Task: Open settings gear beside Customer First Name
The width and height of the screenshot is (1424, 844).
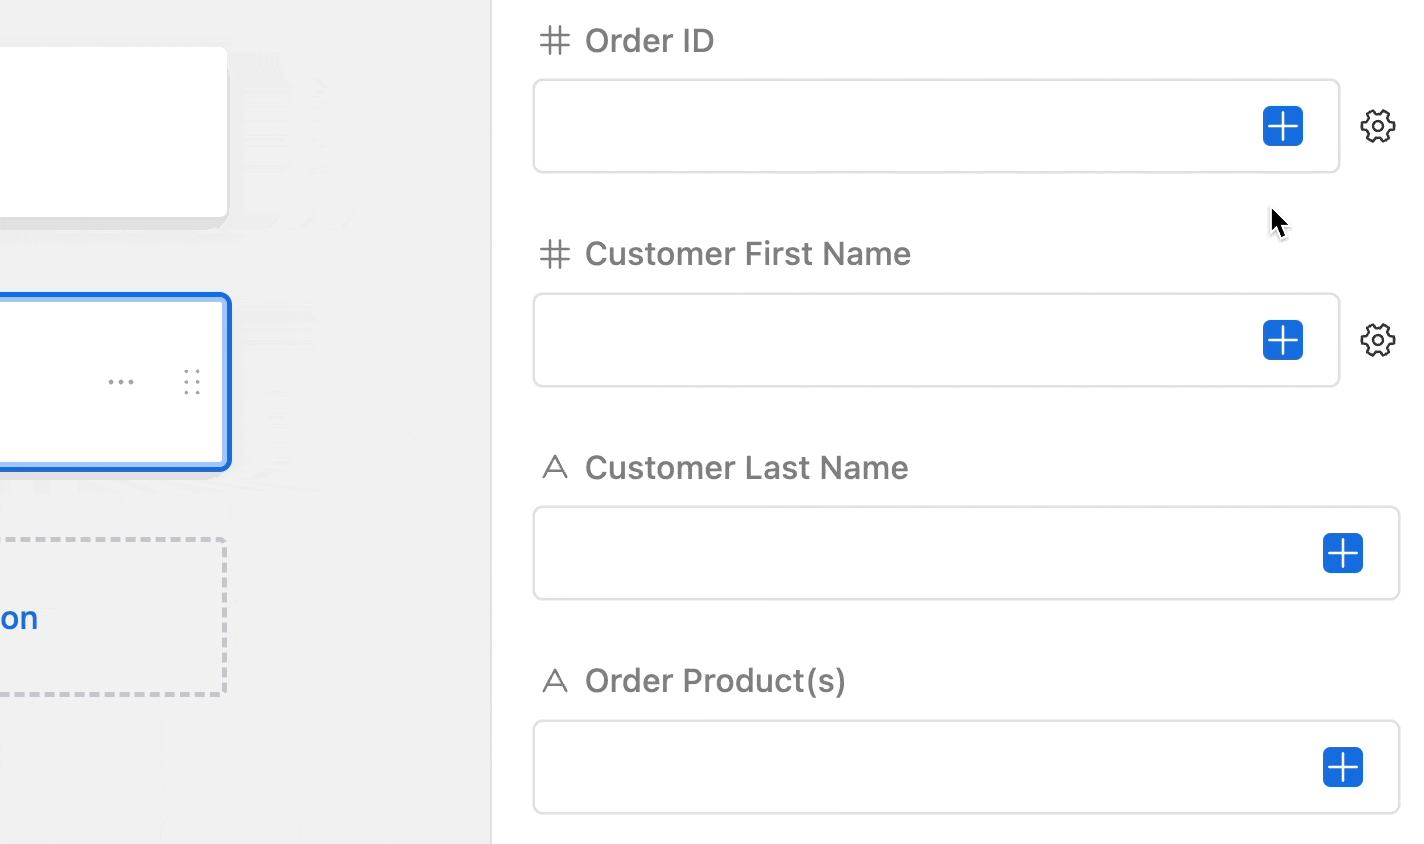Action: pos(1377,340)
